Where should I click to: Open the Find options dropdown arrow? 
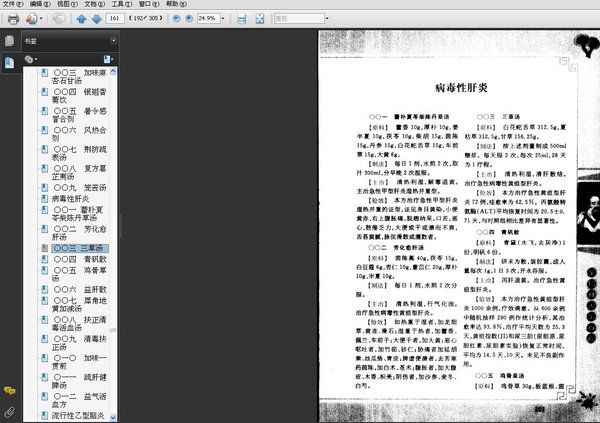(x=327, y=18)
